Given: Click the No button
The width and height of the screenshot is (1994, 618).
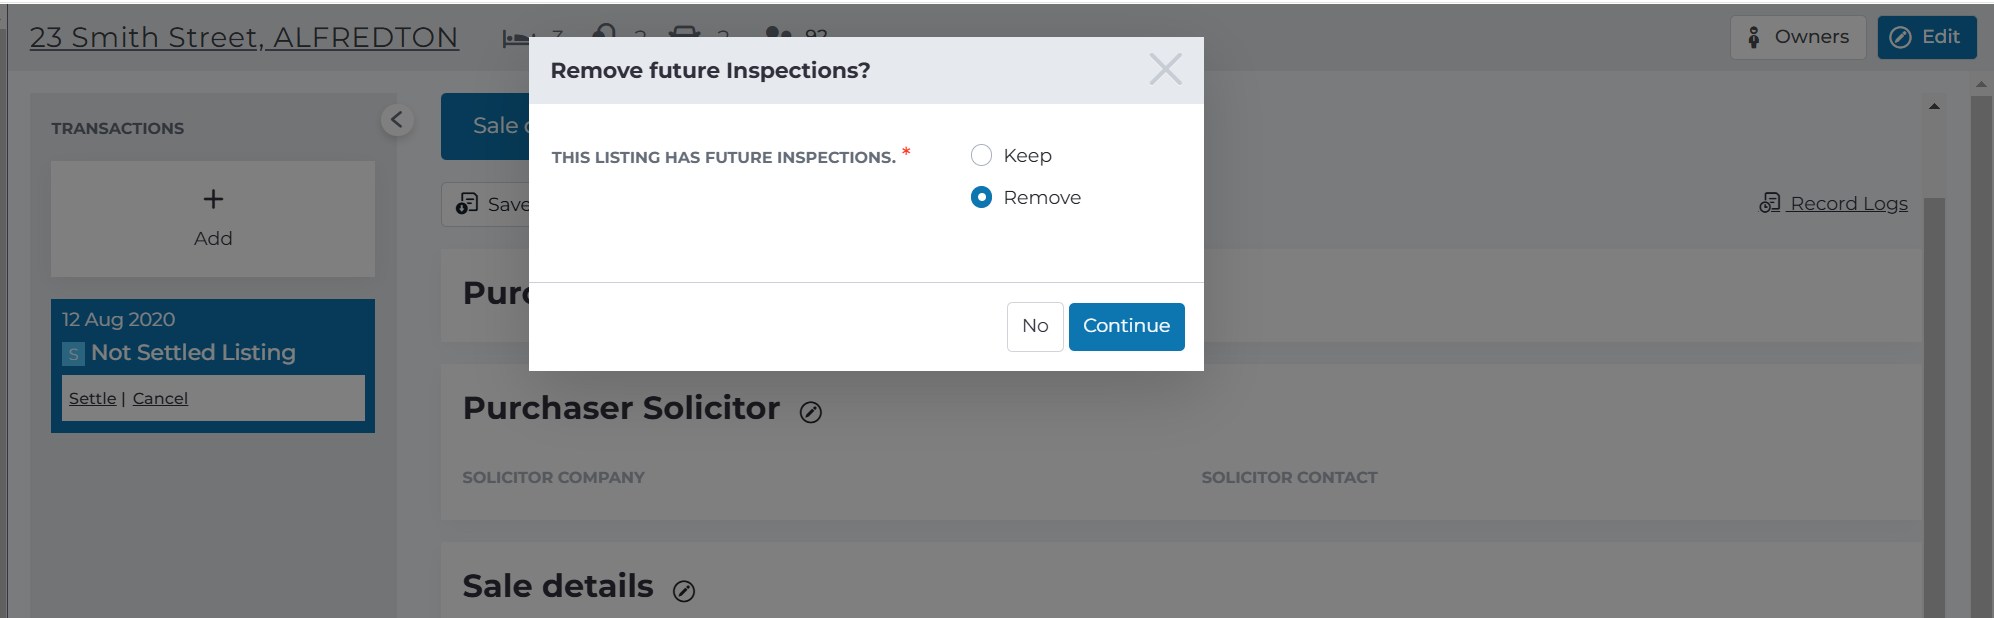Looking at the screenshot, I should (1035, 326).
